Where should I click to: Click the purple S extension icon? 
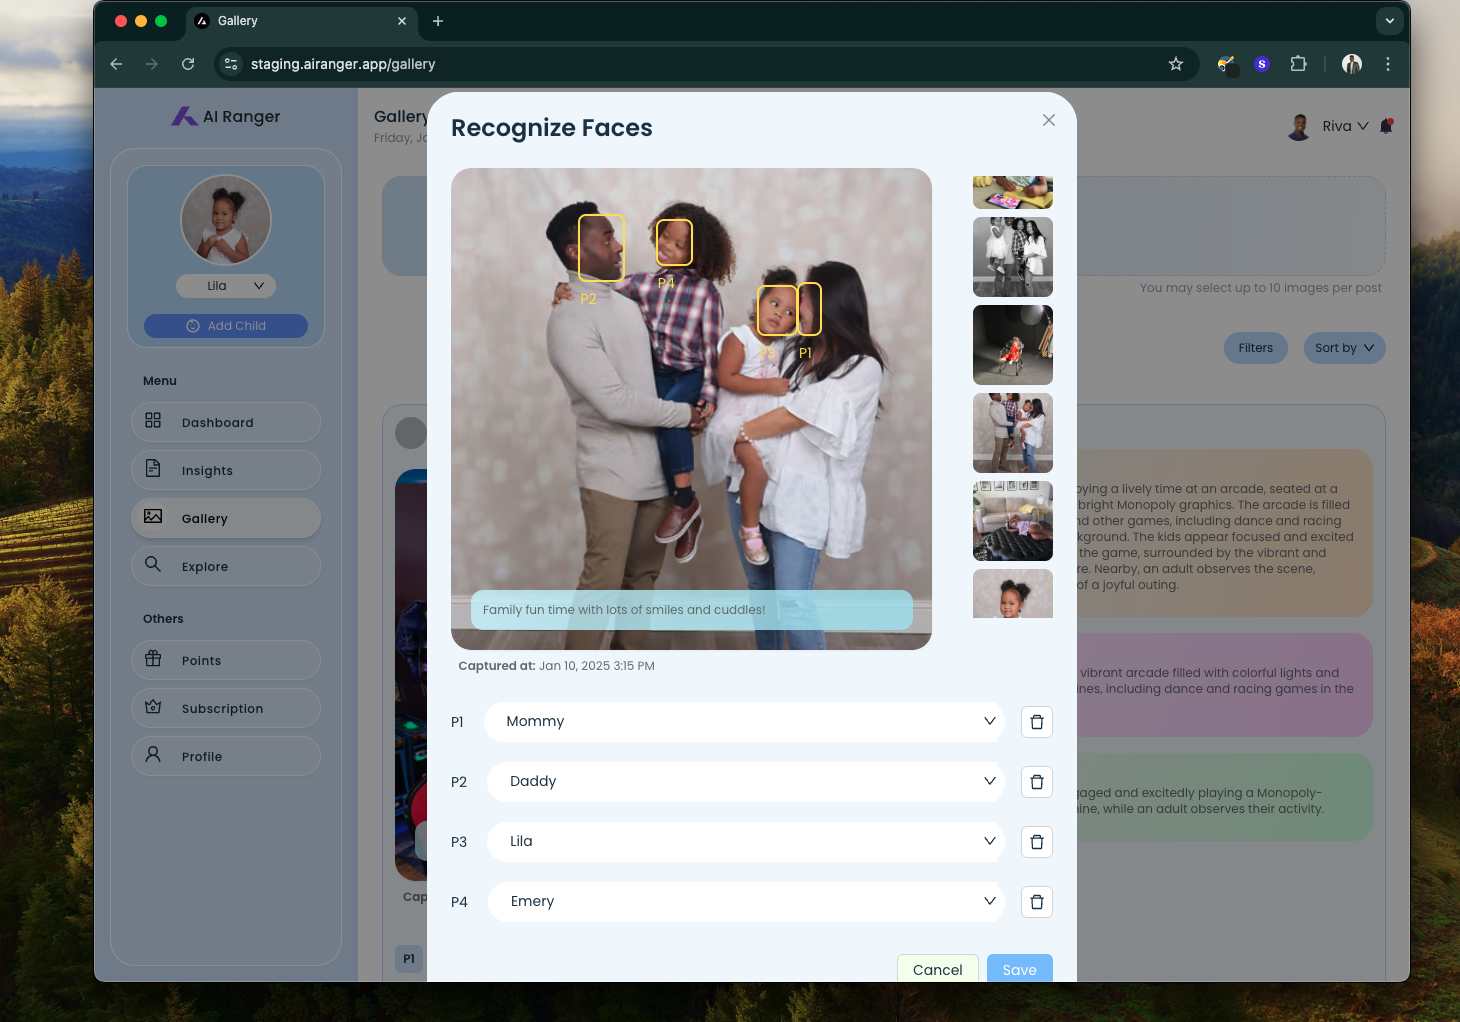pyautogui.click(x=1262, y=64)
